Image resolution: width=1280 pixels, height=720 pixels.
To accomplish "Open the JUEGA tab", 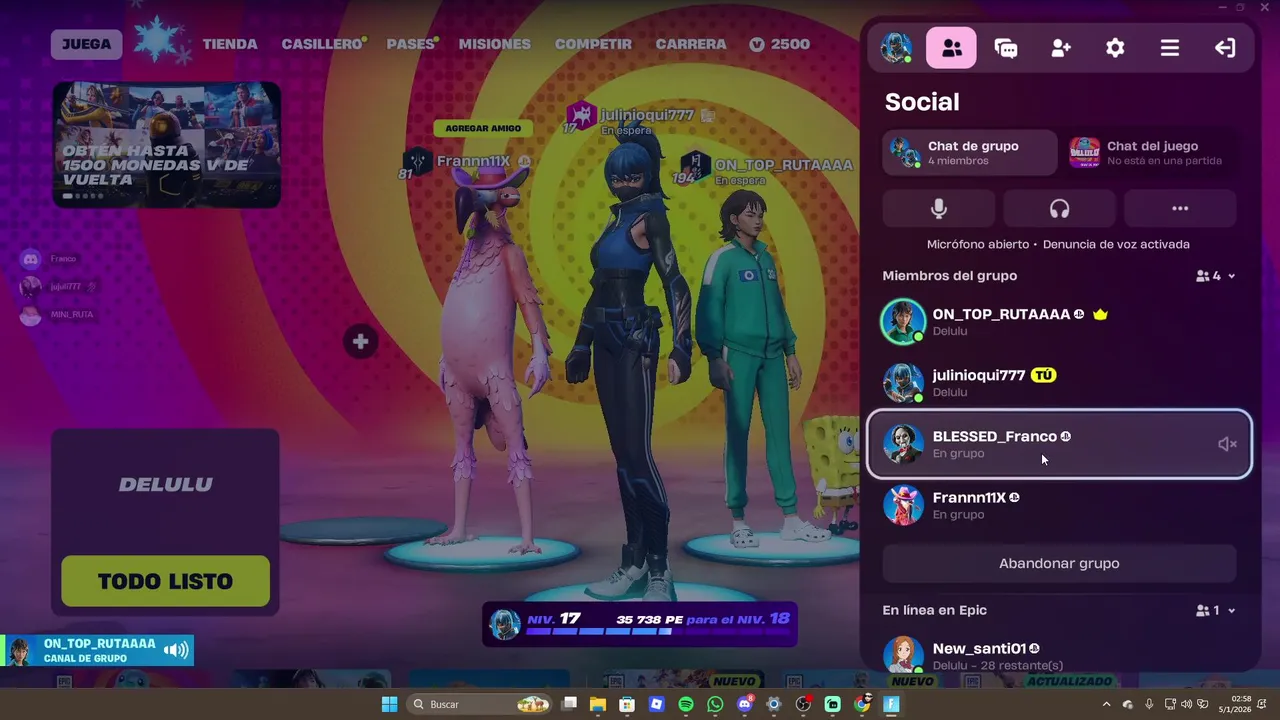I will [x=87, y=44].
